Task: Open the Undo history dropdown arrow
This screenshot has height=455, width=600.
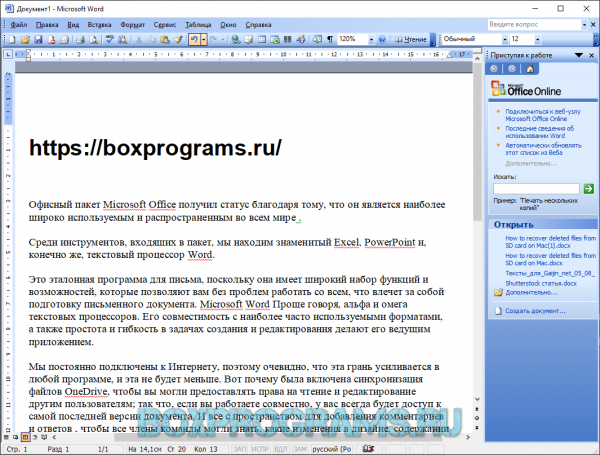Action: [x=204, y=39]
